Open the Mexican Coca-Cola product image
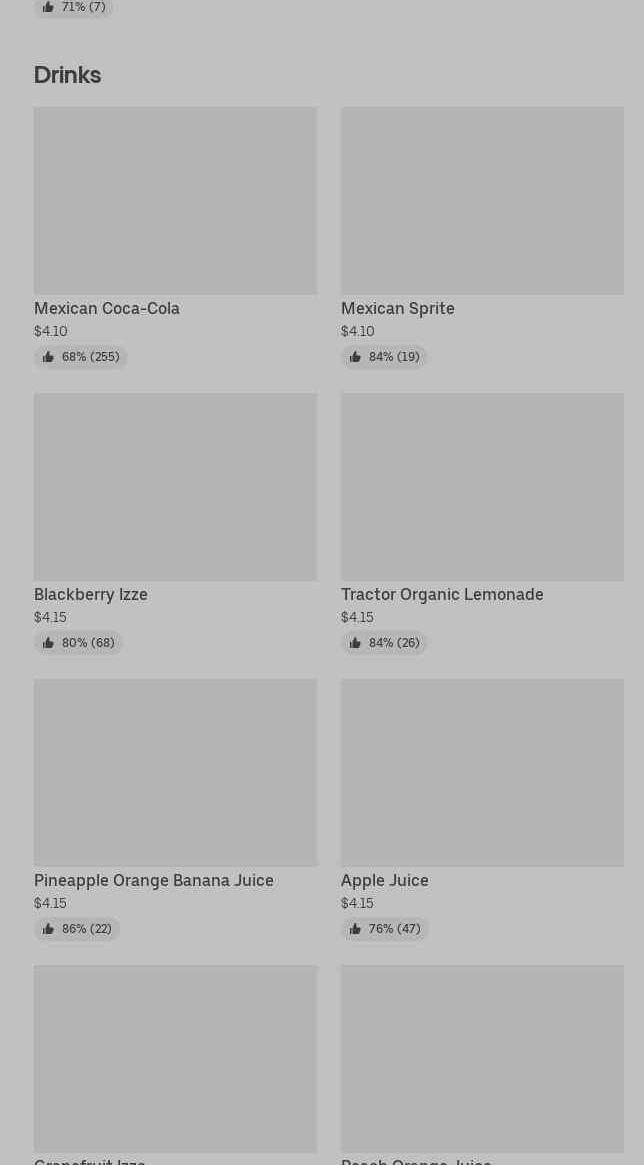644x1165 pixels. point(175,200)
